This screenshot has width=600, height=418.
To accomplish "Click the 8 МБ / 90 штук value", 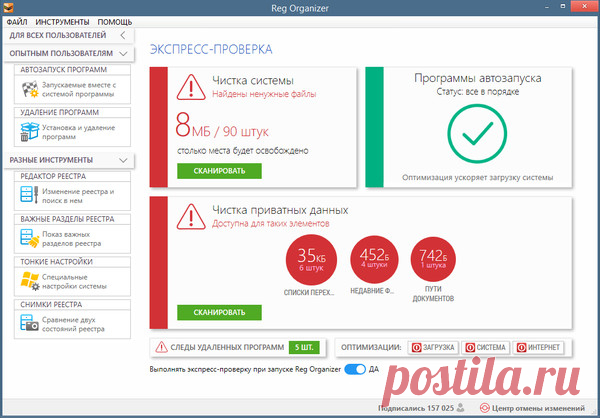I will click(222, 127).
